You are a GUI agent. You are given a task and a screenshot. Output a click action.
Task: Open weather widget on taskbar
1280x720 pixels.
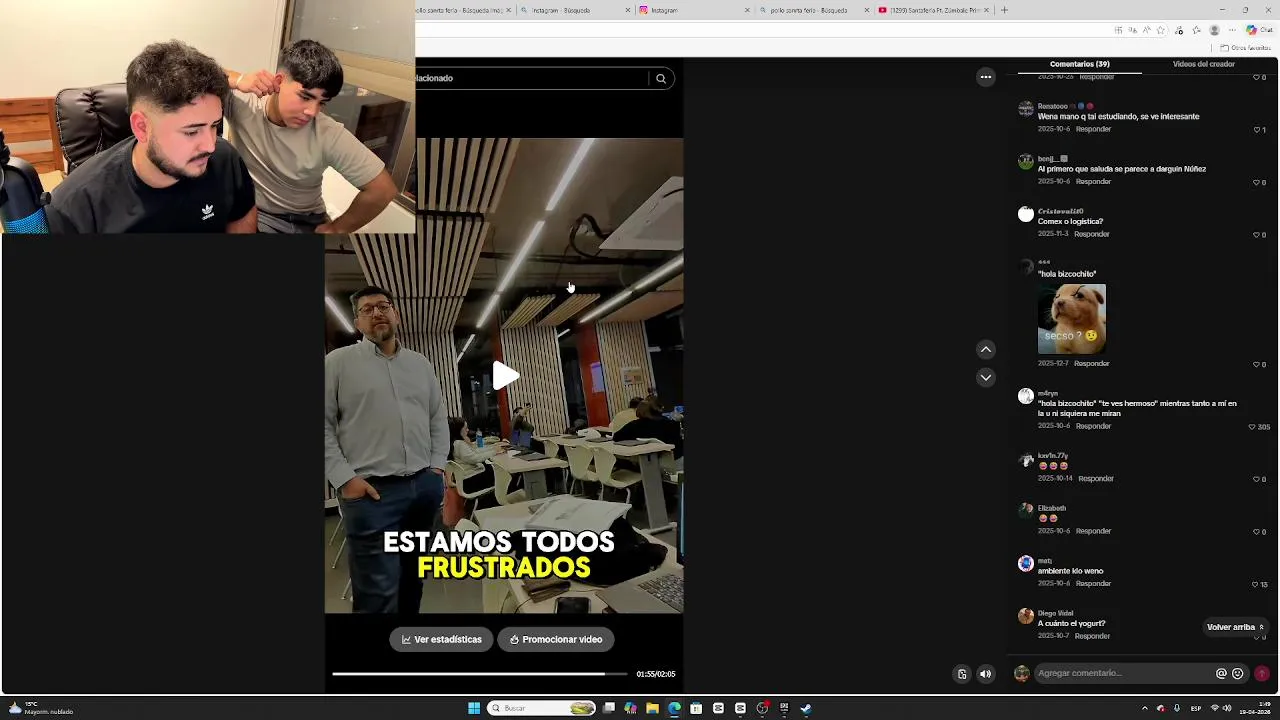click(40, 708)
